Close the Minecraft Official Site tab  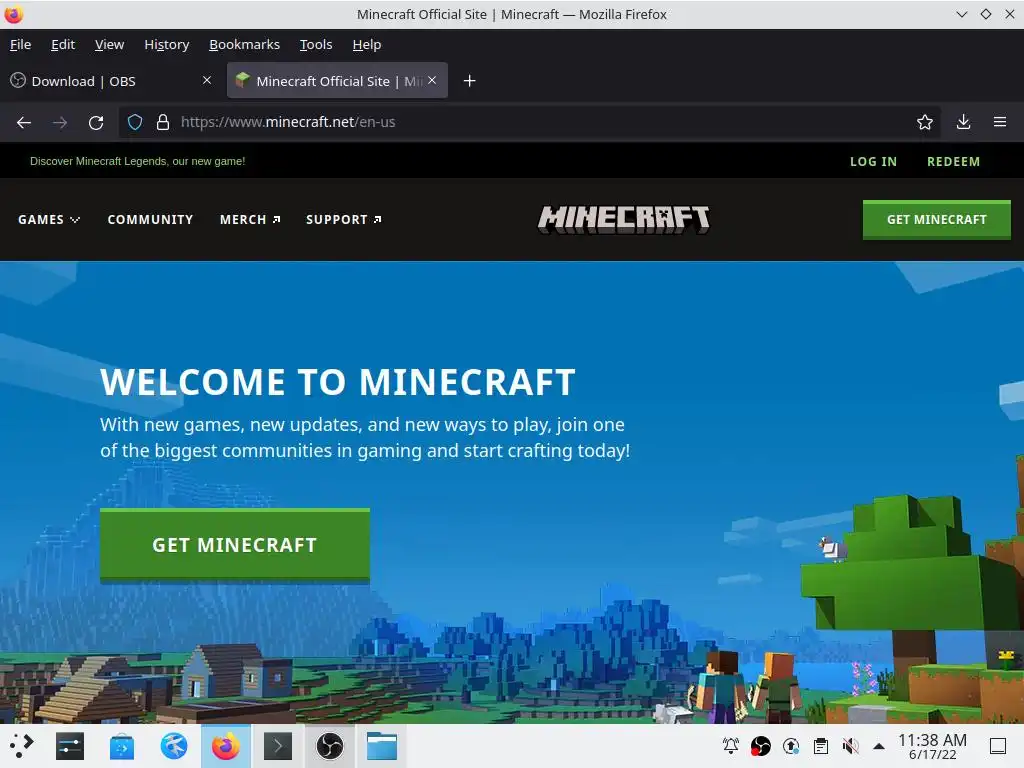[x=432, y=80]
